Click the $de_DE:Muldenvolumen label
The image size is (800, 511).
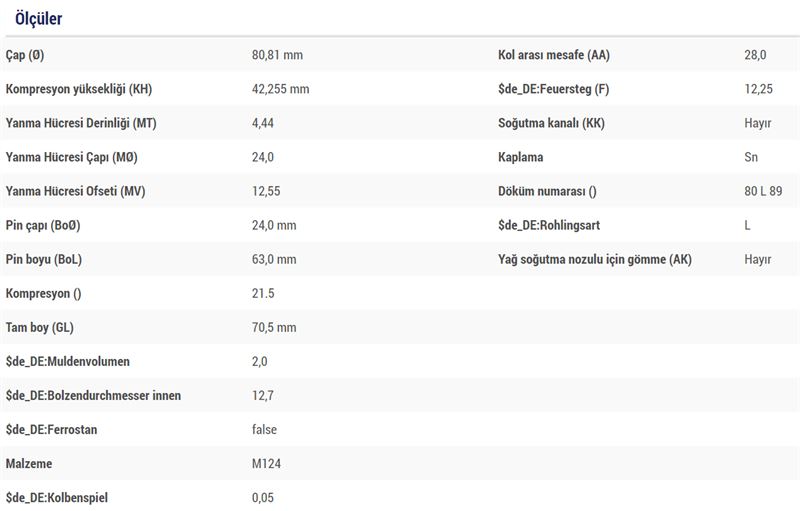(67, 362)
